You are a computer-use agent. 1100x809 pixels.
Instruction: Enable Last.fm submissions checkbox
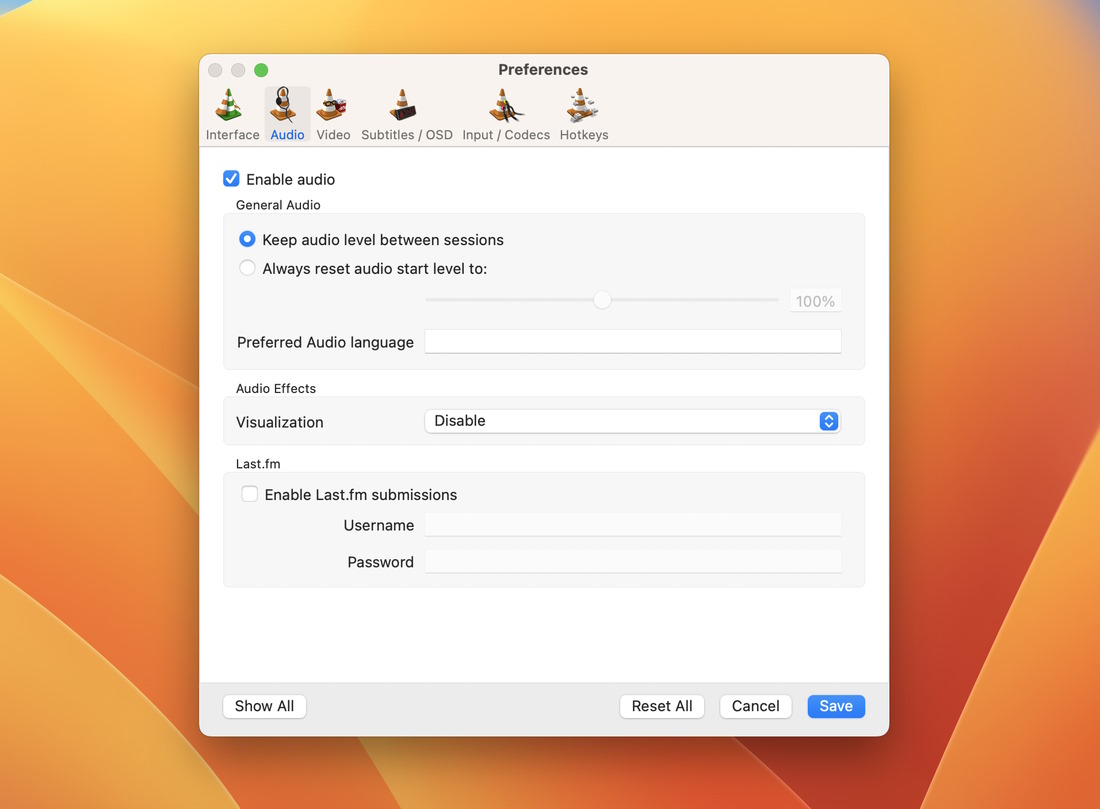[250, 494]
